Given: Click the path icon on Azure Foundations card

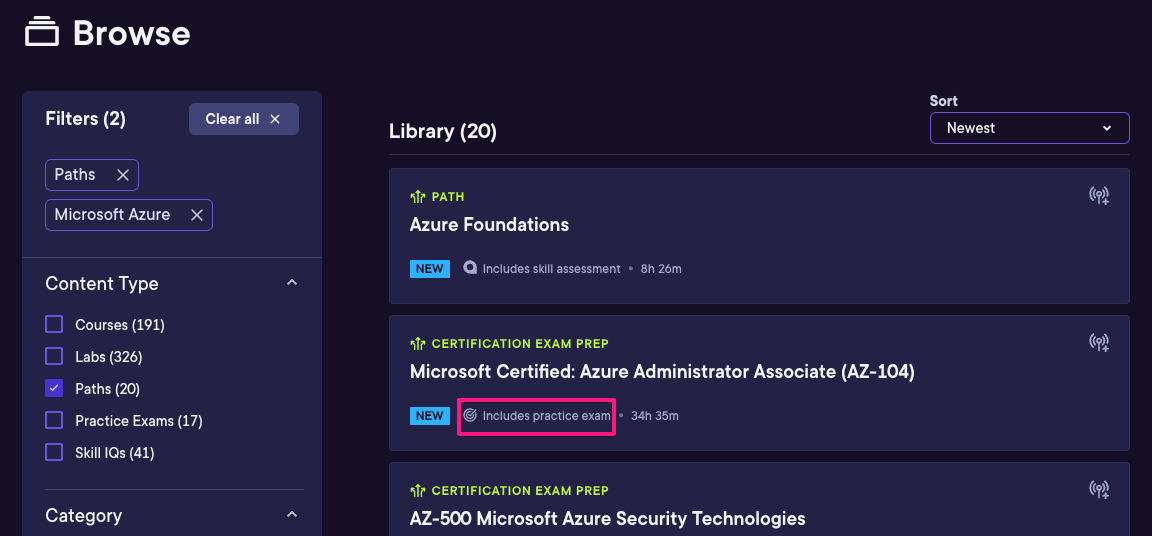Looking at the screenshot, I should click(418, 197).
